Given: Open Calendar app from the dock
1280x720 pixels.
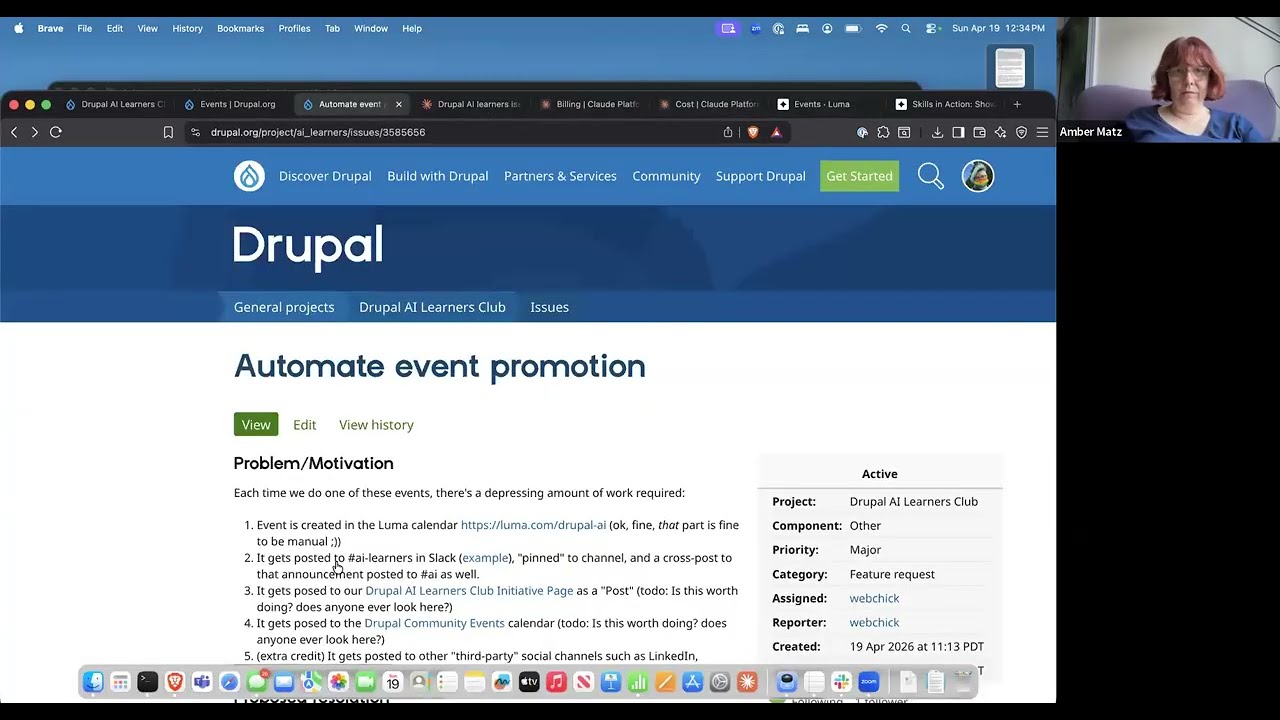Looking at the screenshot, I should (393, 682).
